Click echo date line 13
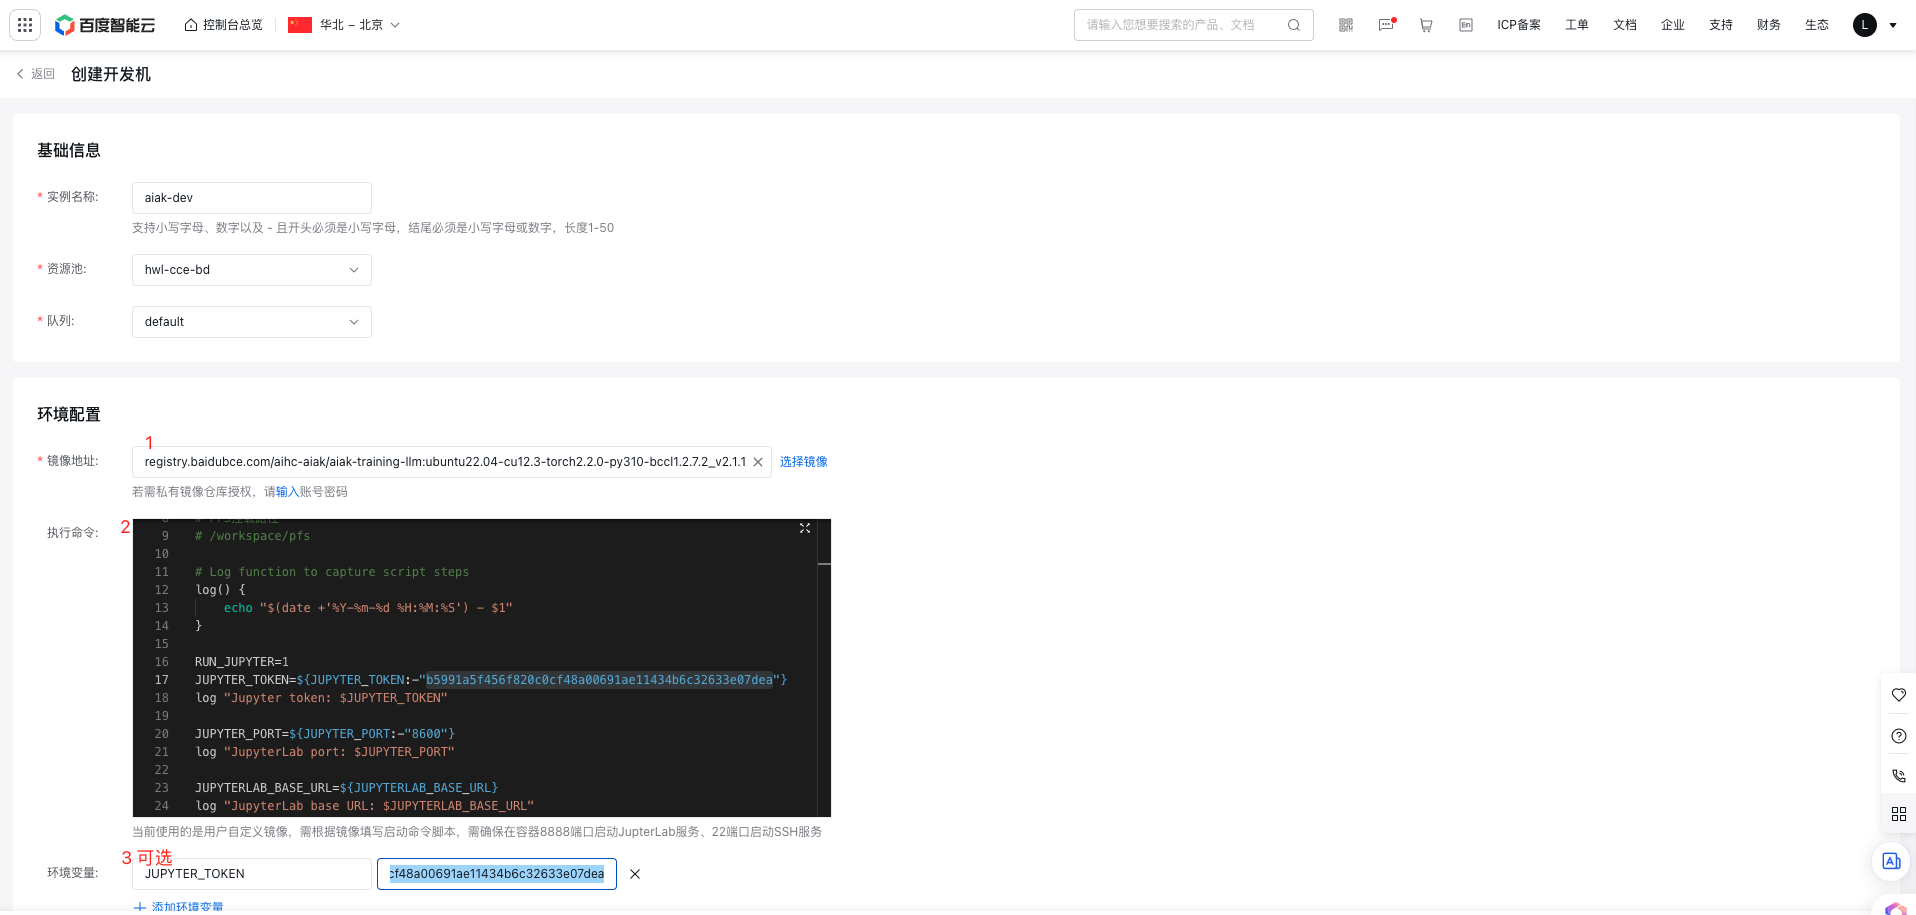 (368, 608)
